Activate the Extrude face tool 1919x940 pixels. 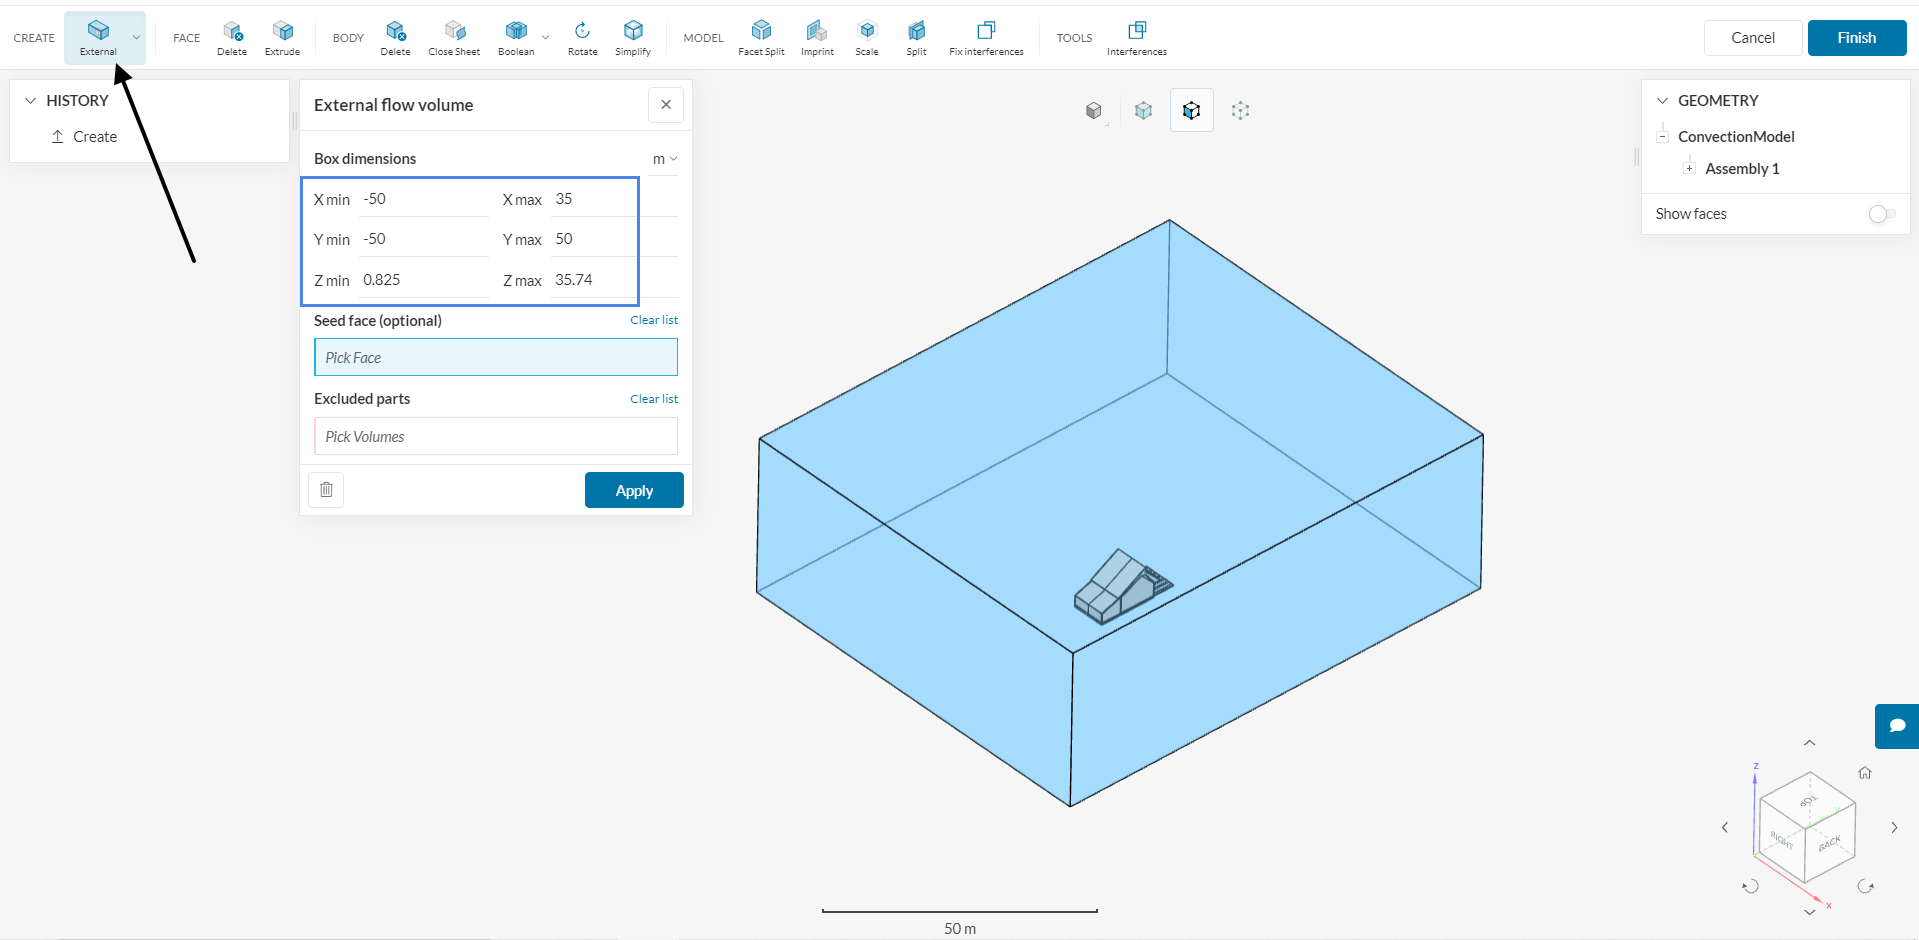(x=283, y=38)
